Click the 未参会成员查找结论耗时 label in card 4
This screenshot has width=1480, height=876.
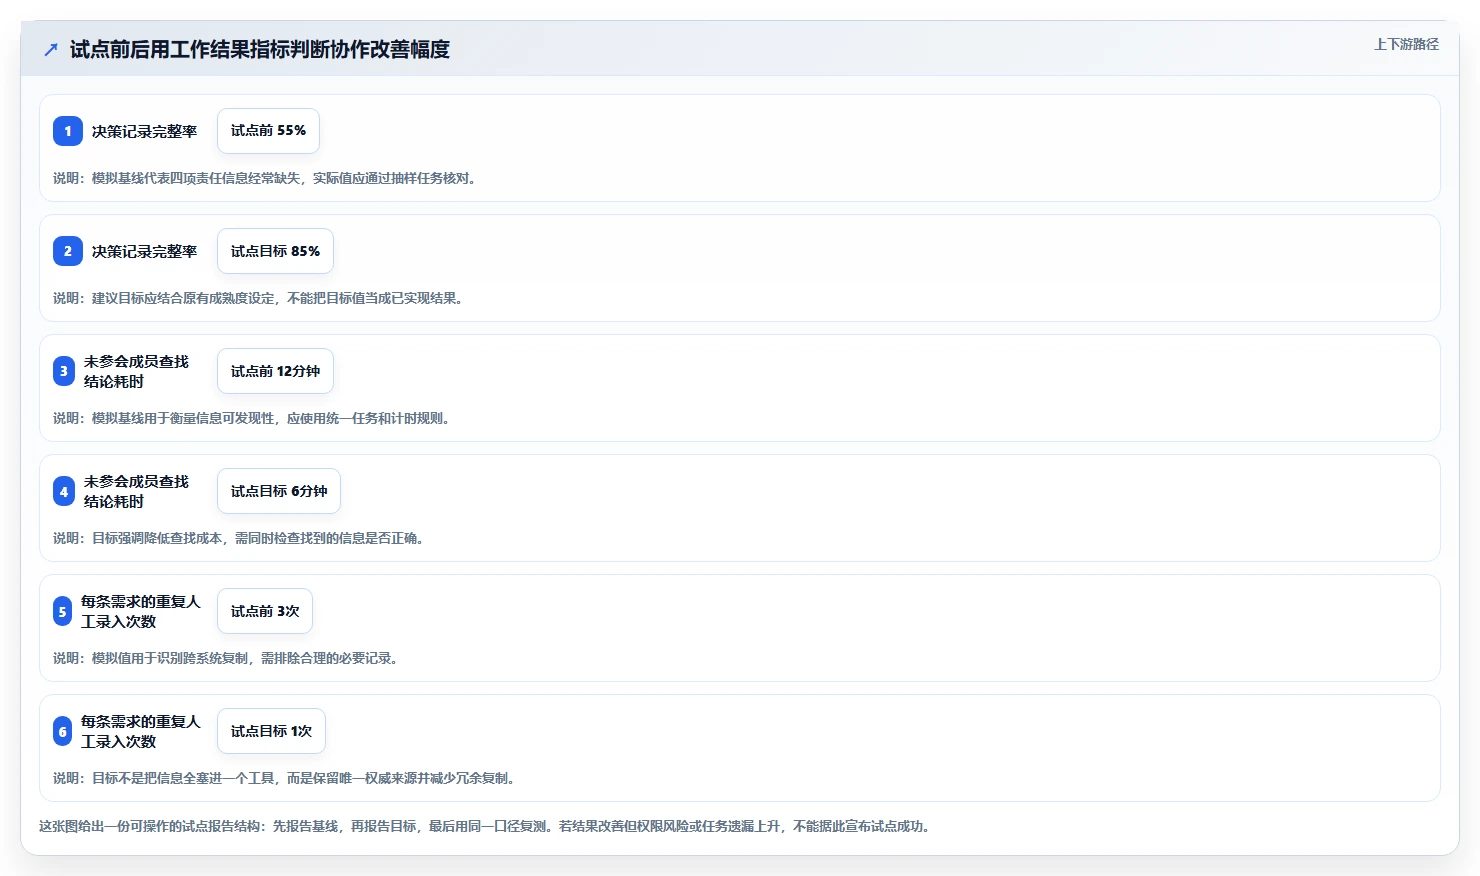(137, 491)
